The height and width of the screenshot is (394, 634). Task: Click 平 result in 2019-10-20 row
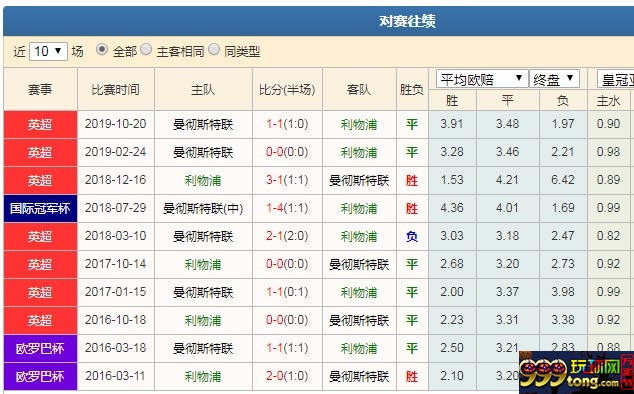412,124
